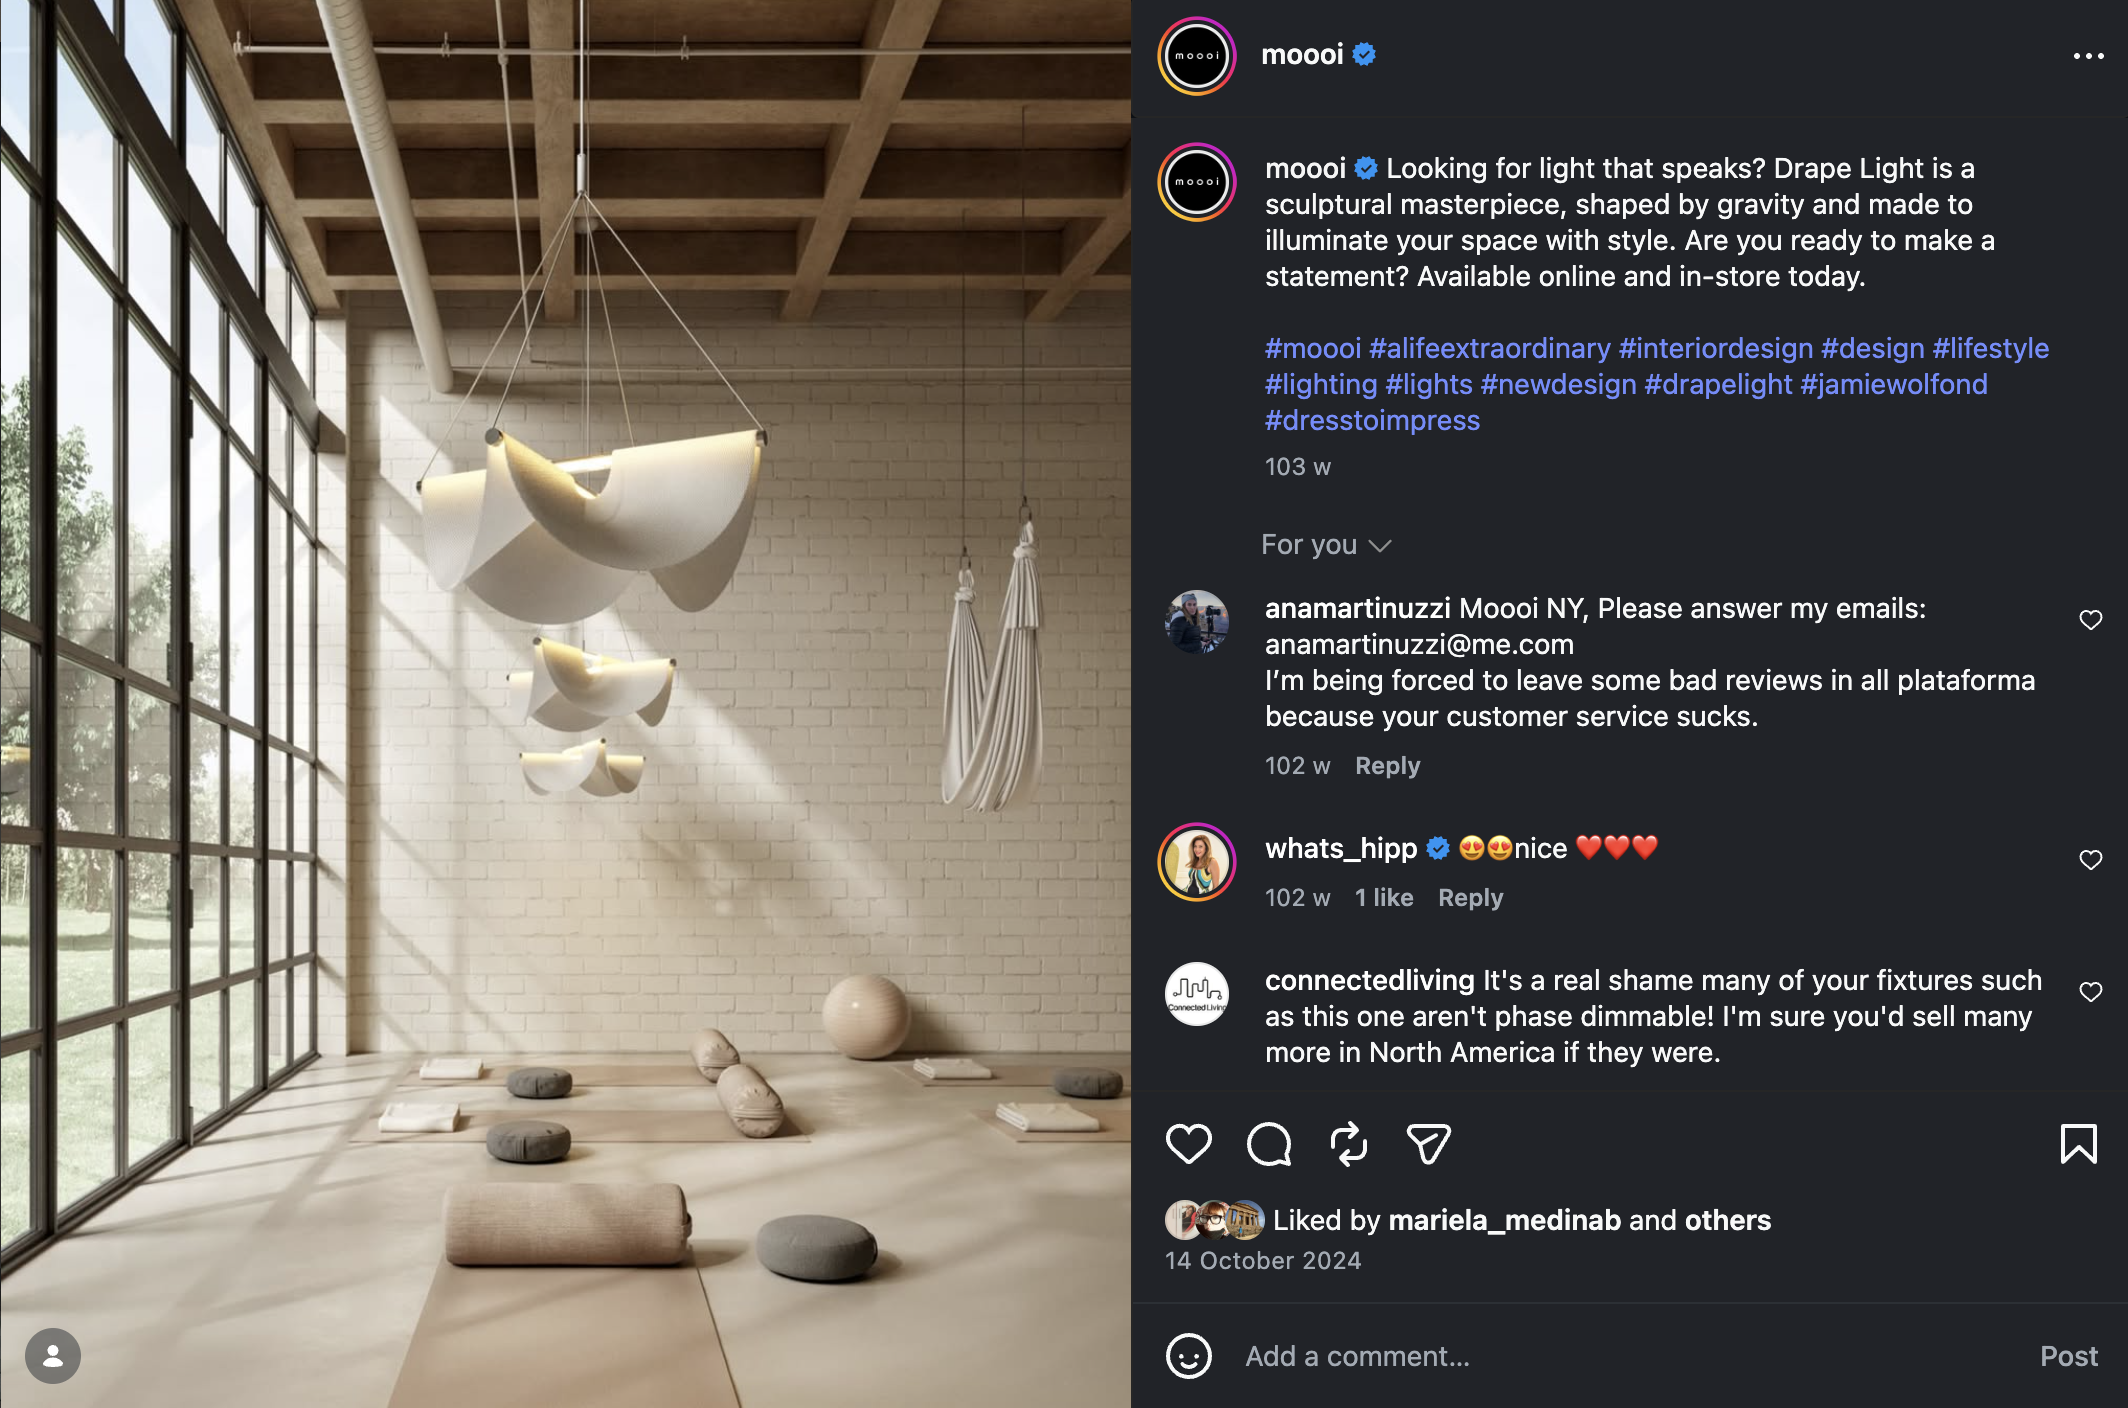
Task: Save post with the bookmark toggle
Action: pyautogui.click(x=2079, y=1144)
